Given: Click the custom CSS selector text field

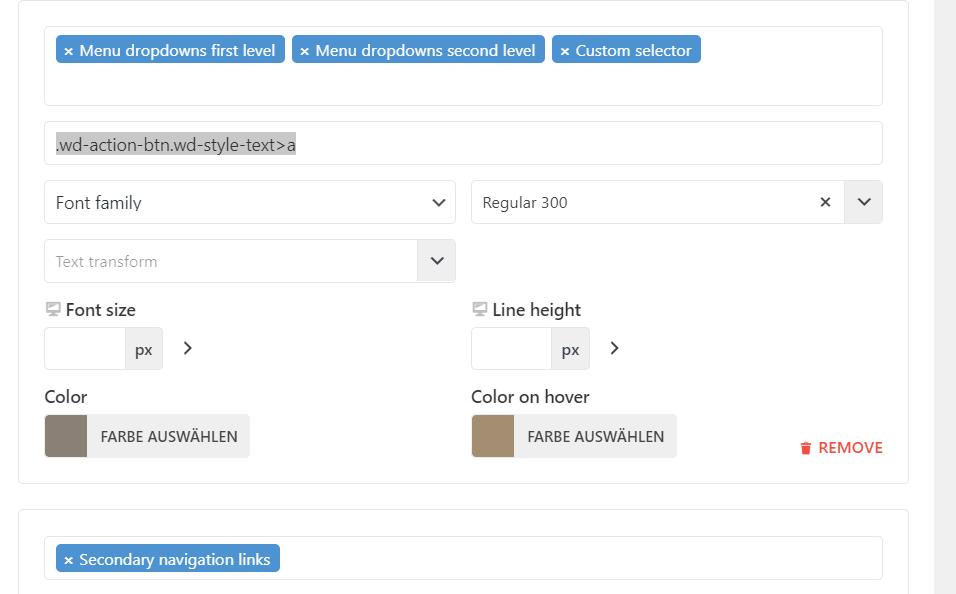Looking at the screenshot, I should click(x=463, y=143).
